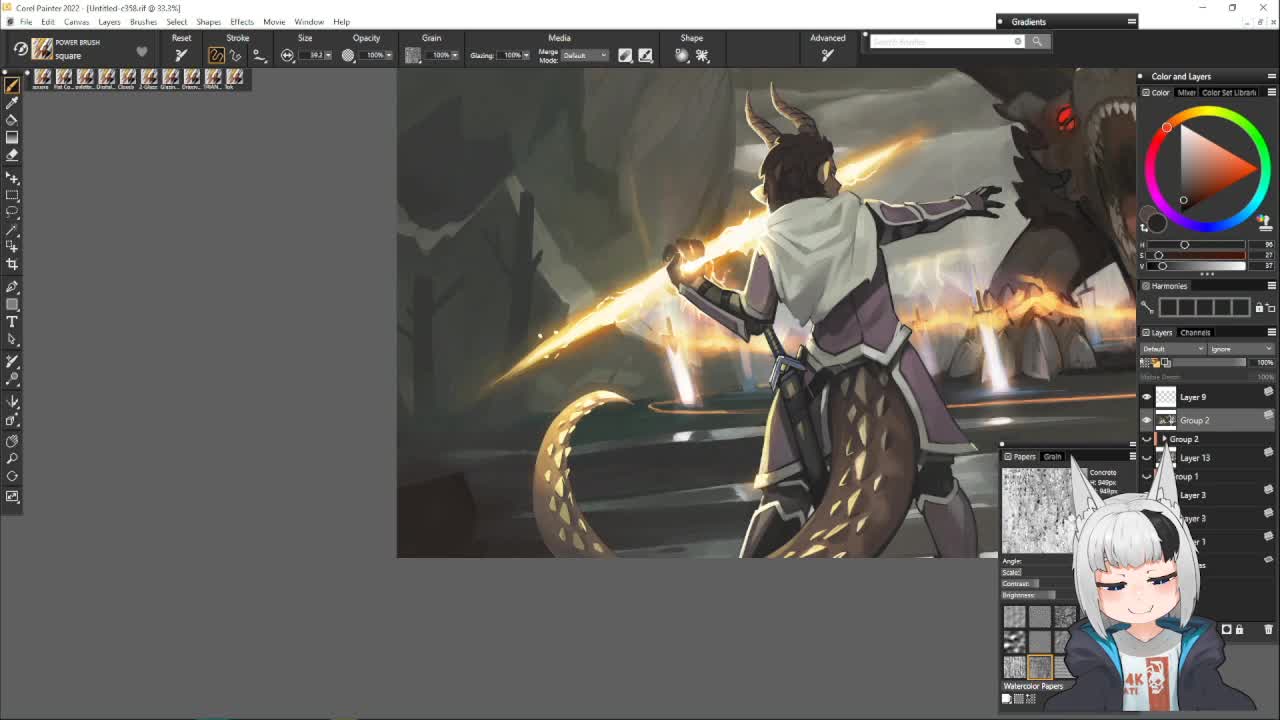
Task: Open Advanced Brush Controls icon
Action: 827,56
